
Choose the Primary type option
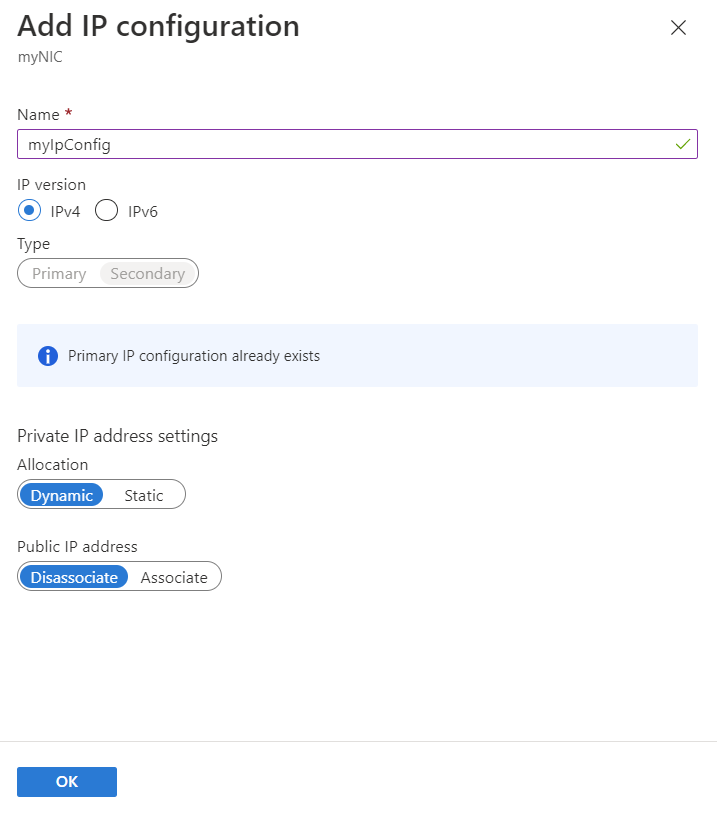(x=59, y=274)
